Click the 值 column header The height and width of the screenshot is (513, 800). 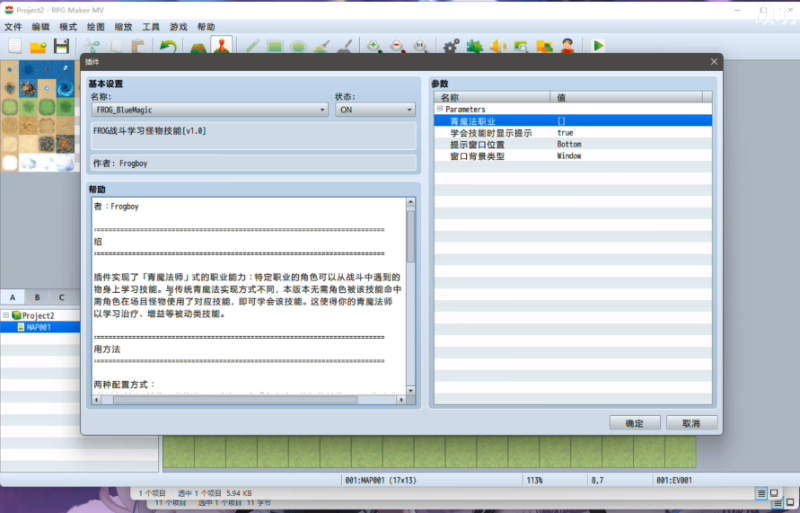pos(627,97)
